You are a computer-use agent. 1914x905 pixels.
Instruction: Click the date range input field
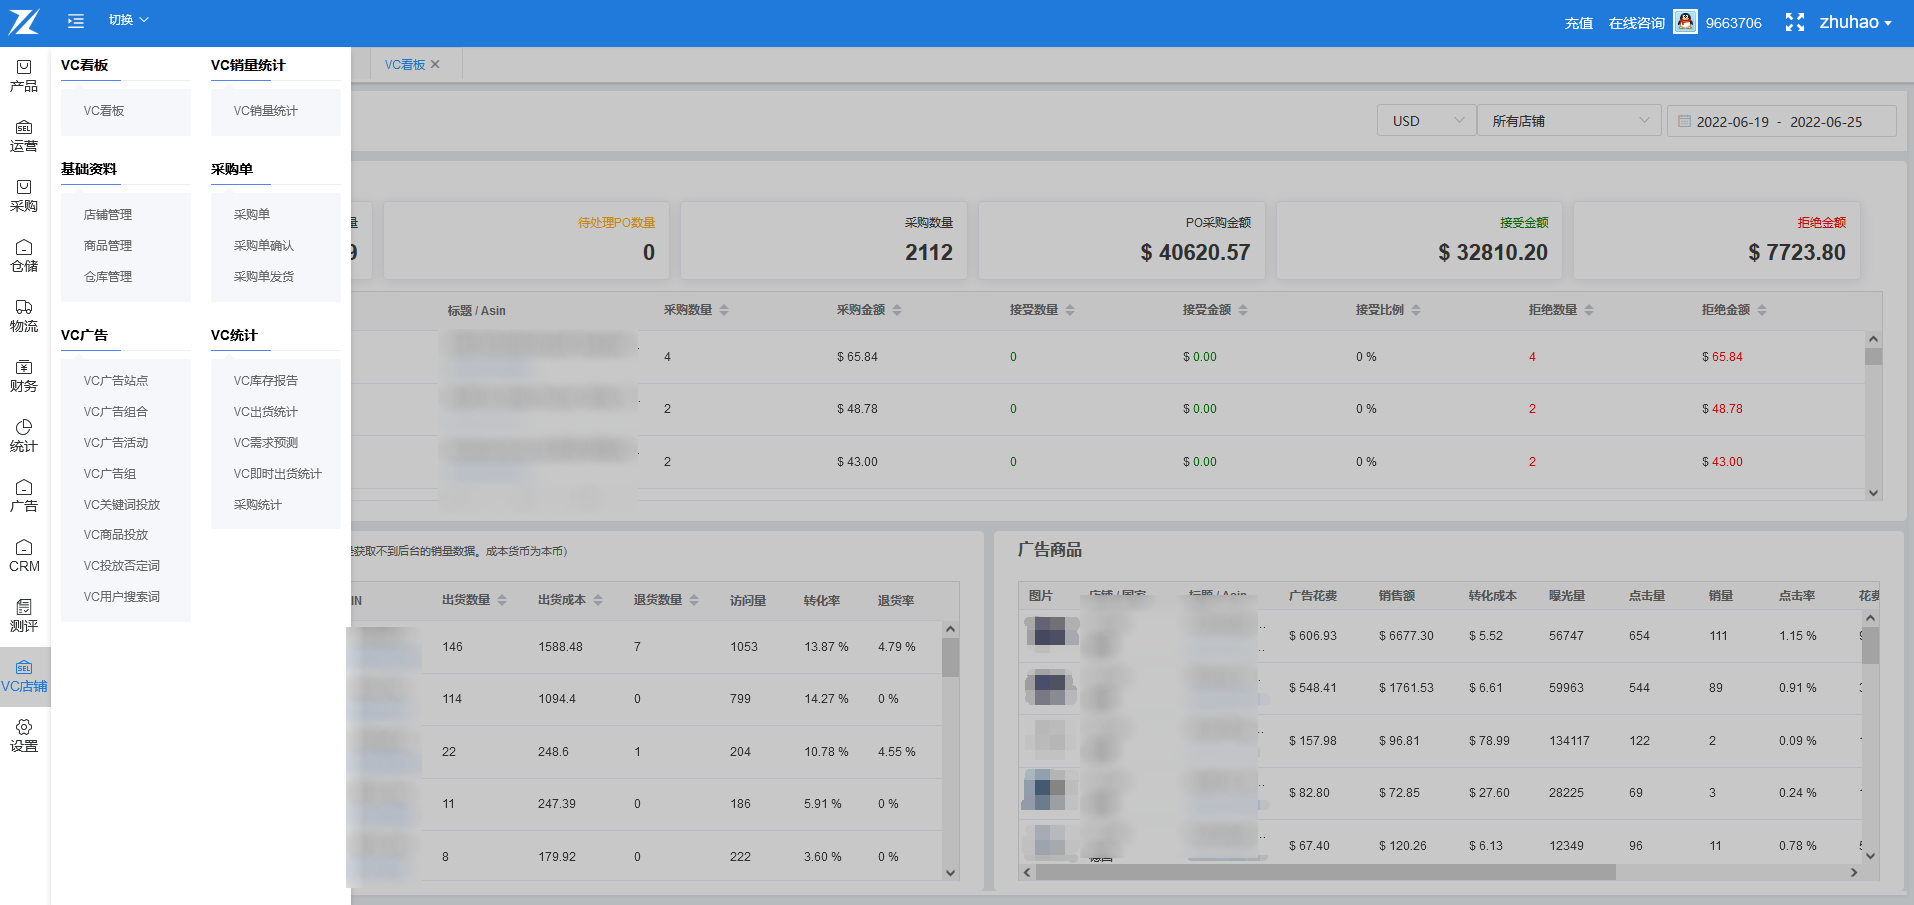coord(1780,122)
